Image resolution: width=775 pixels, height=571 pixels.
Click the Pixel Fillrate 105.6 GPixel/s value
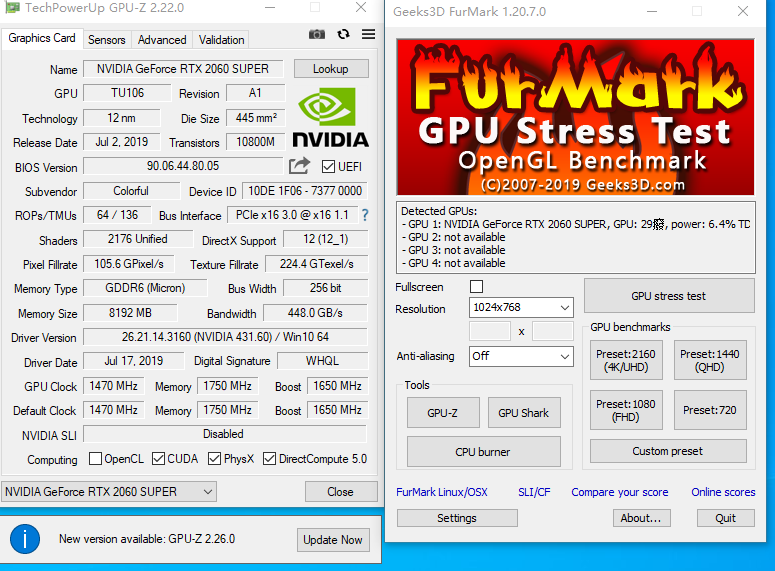129,264
